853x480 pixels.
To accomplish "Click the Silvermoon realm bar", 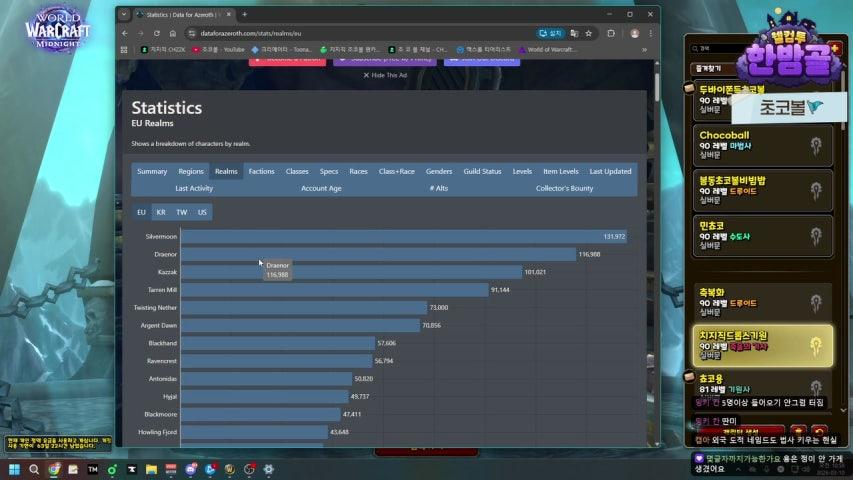I will coord(404,237).
